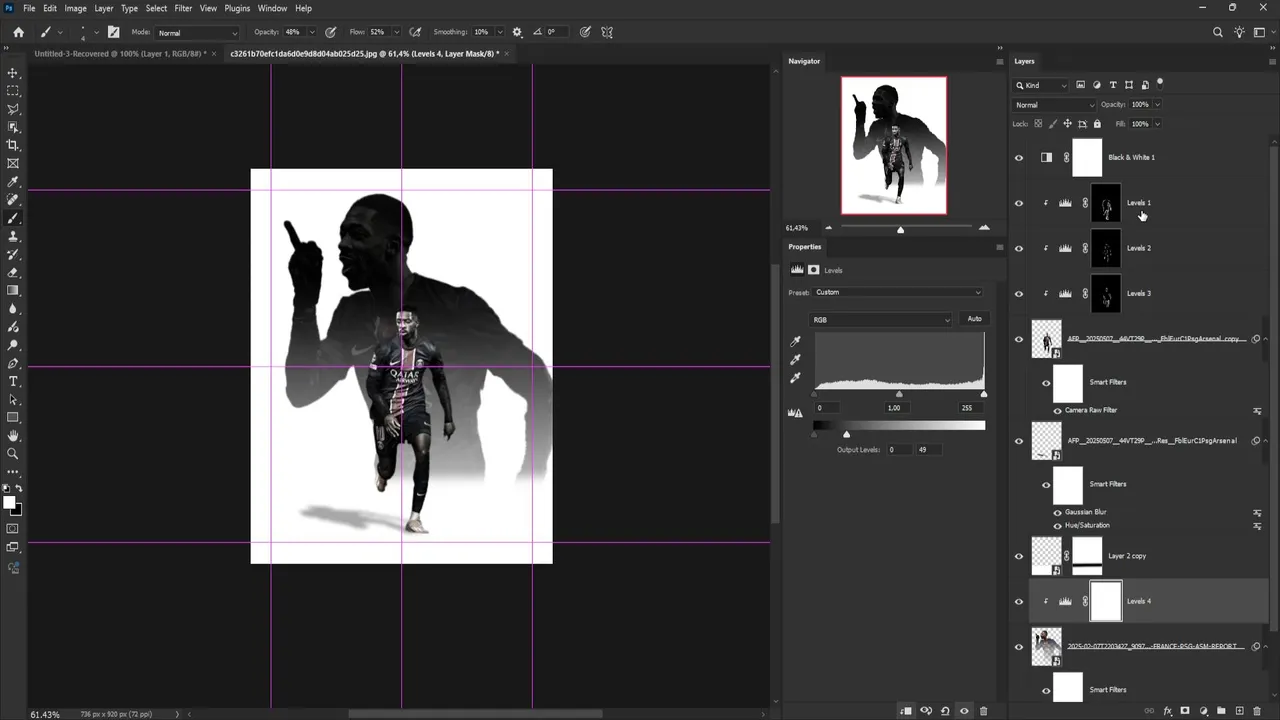Open the Filter menu
Viewport: 1280px width, 720px height.
(x=183, y=8)
